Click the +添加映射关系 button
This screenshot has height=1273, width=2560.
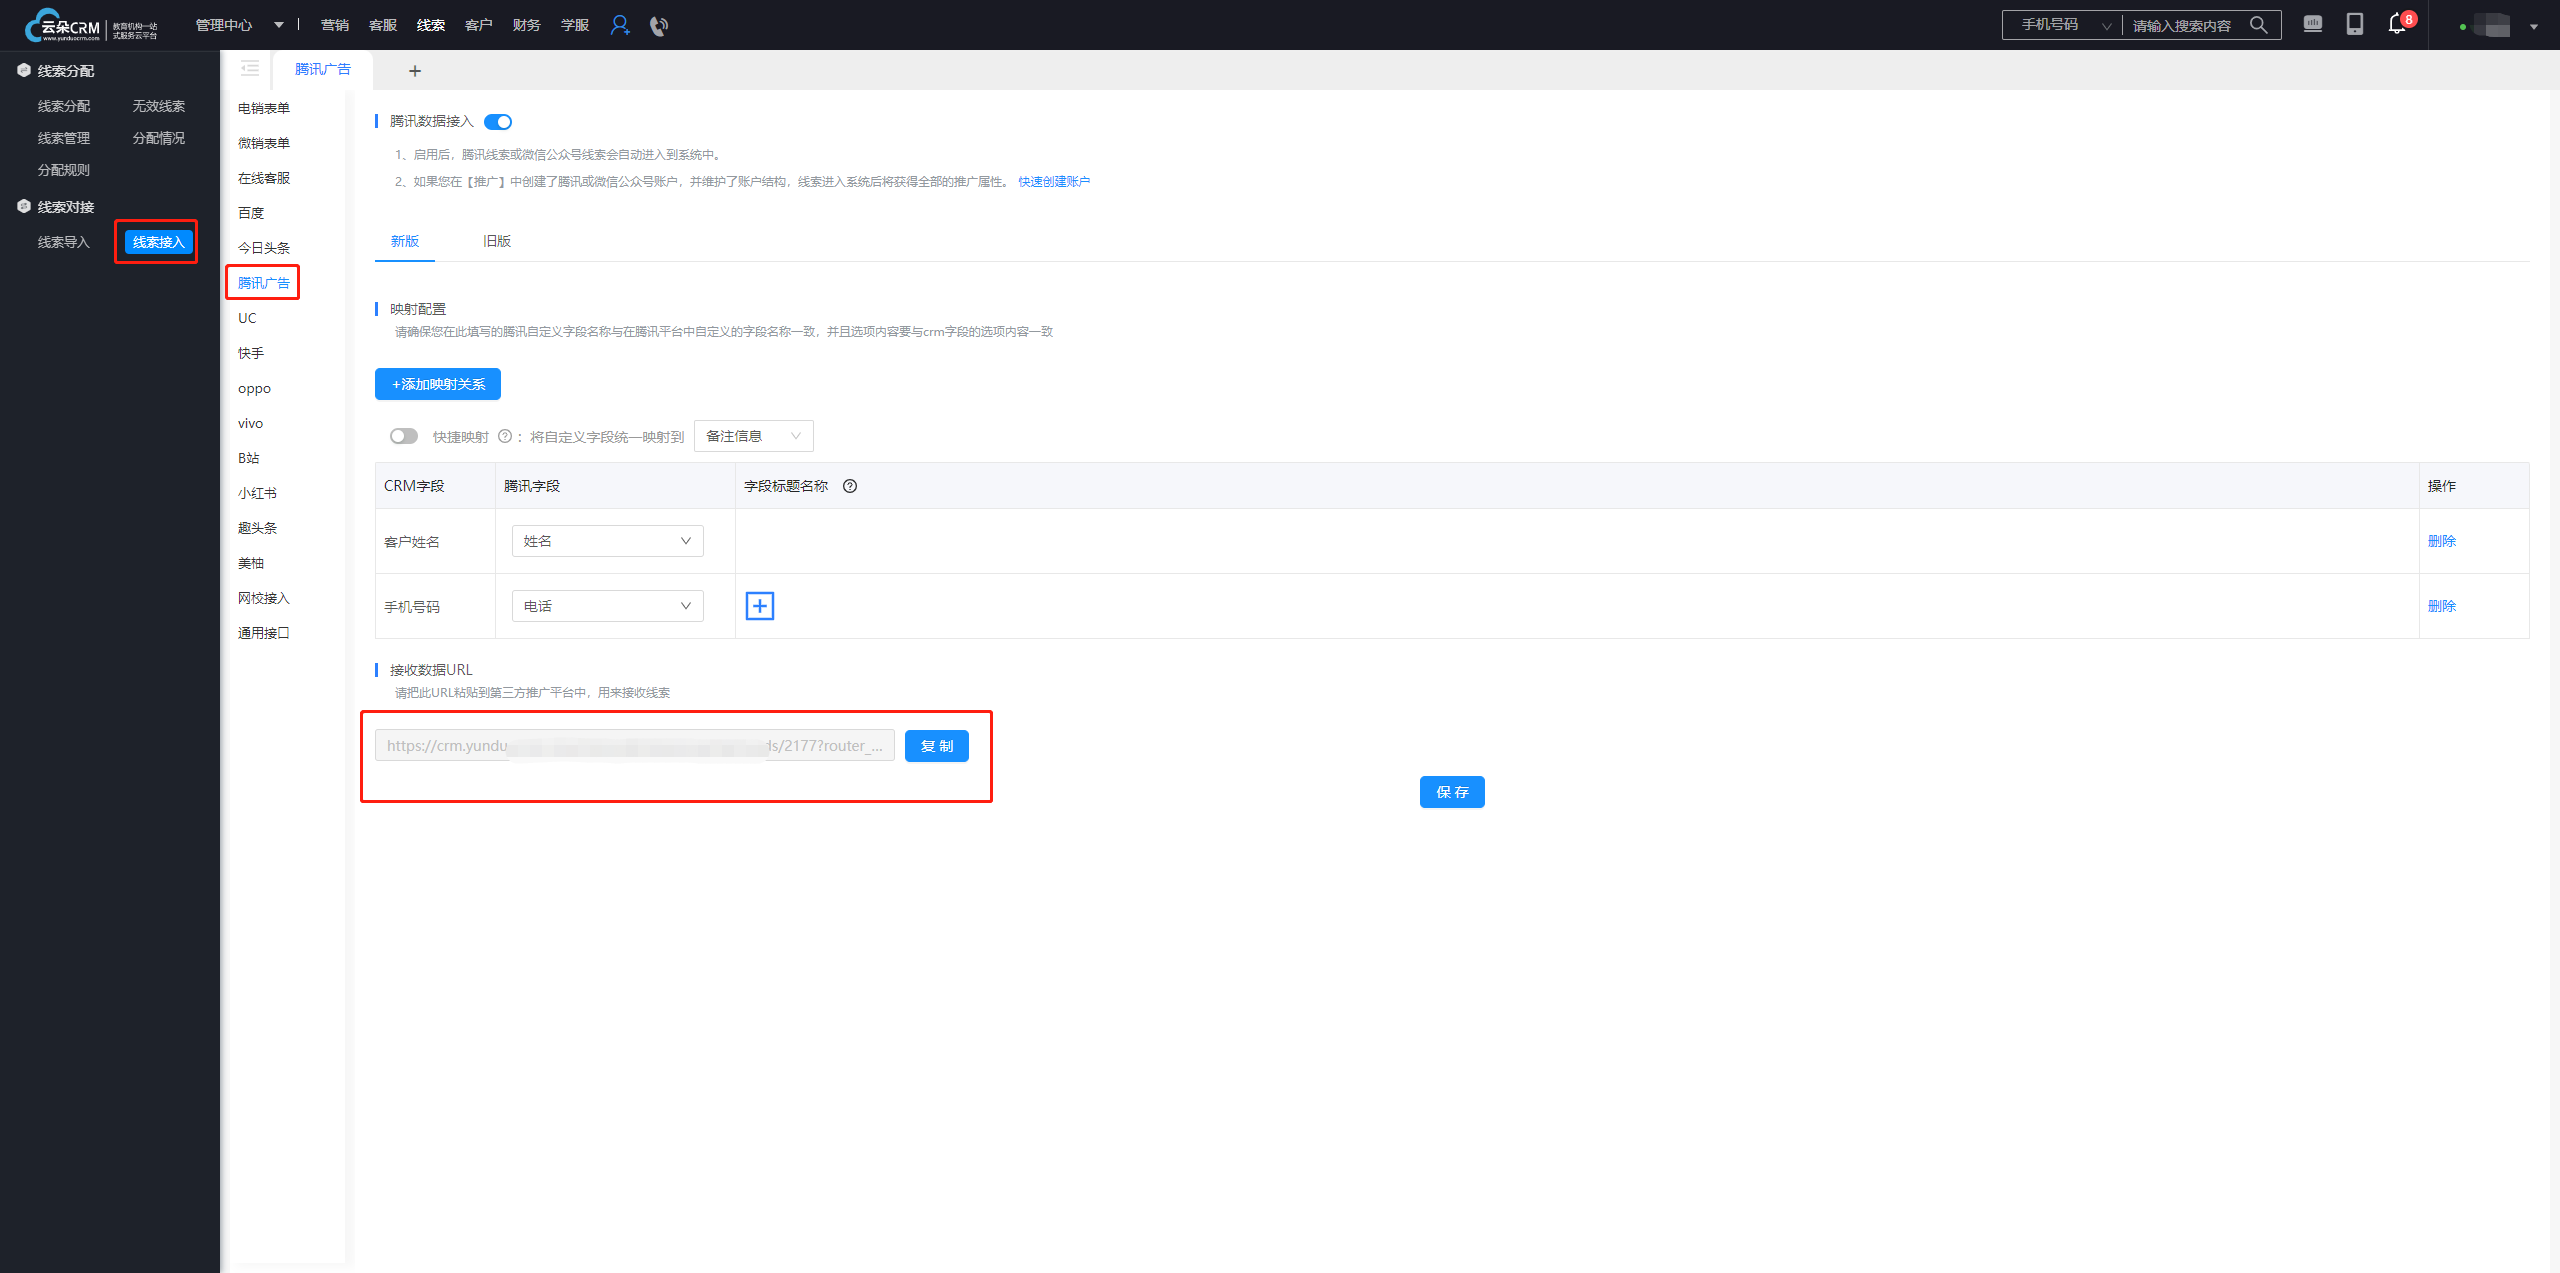point(438,384)
